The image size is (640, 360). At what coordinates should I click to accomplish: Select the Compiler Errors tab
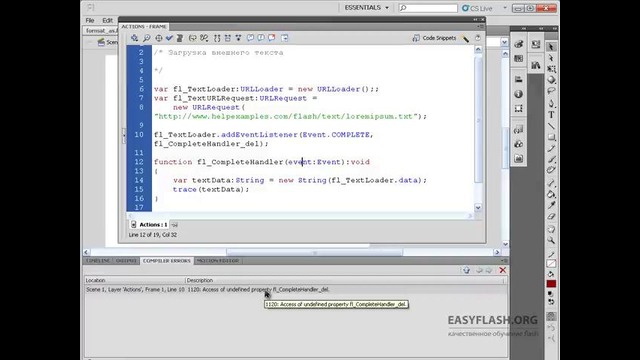167,260
